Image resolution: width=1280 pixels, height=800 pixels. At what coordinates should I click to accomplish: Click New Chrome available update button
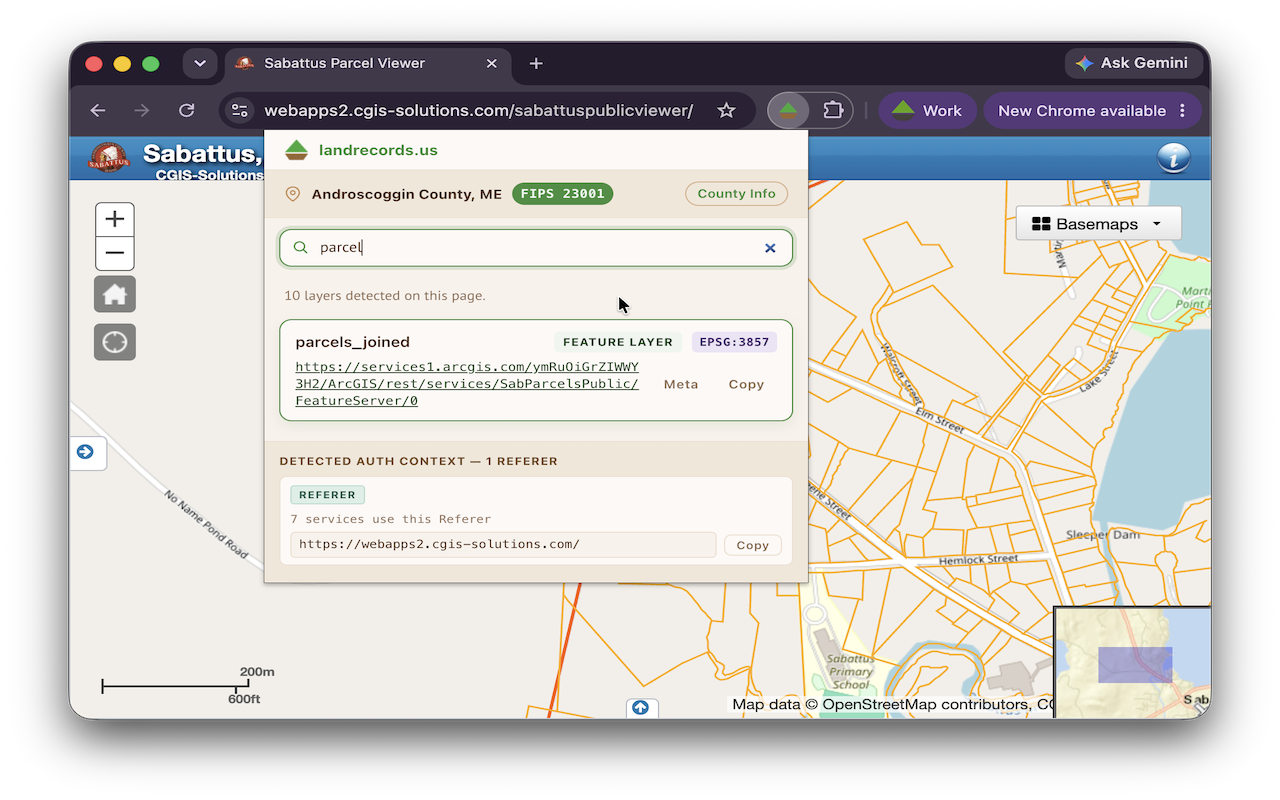pos(1092,111)
